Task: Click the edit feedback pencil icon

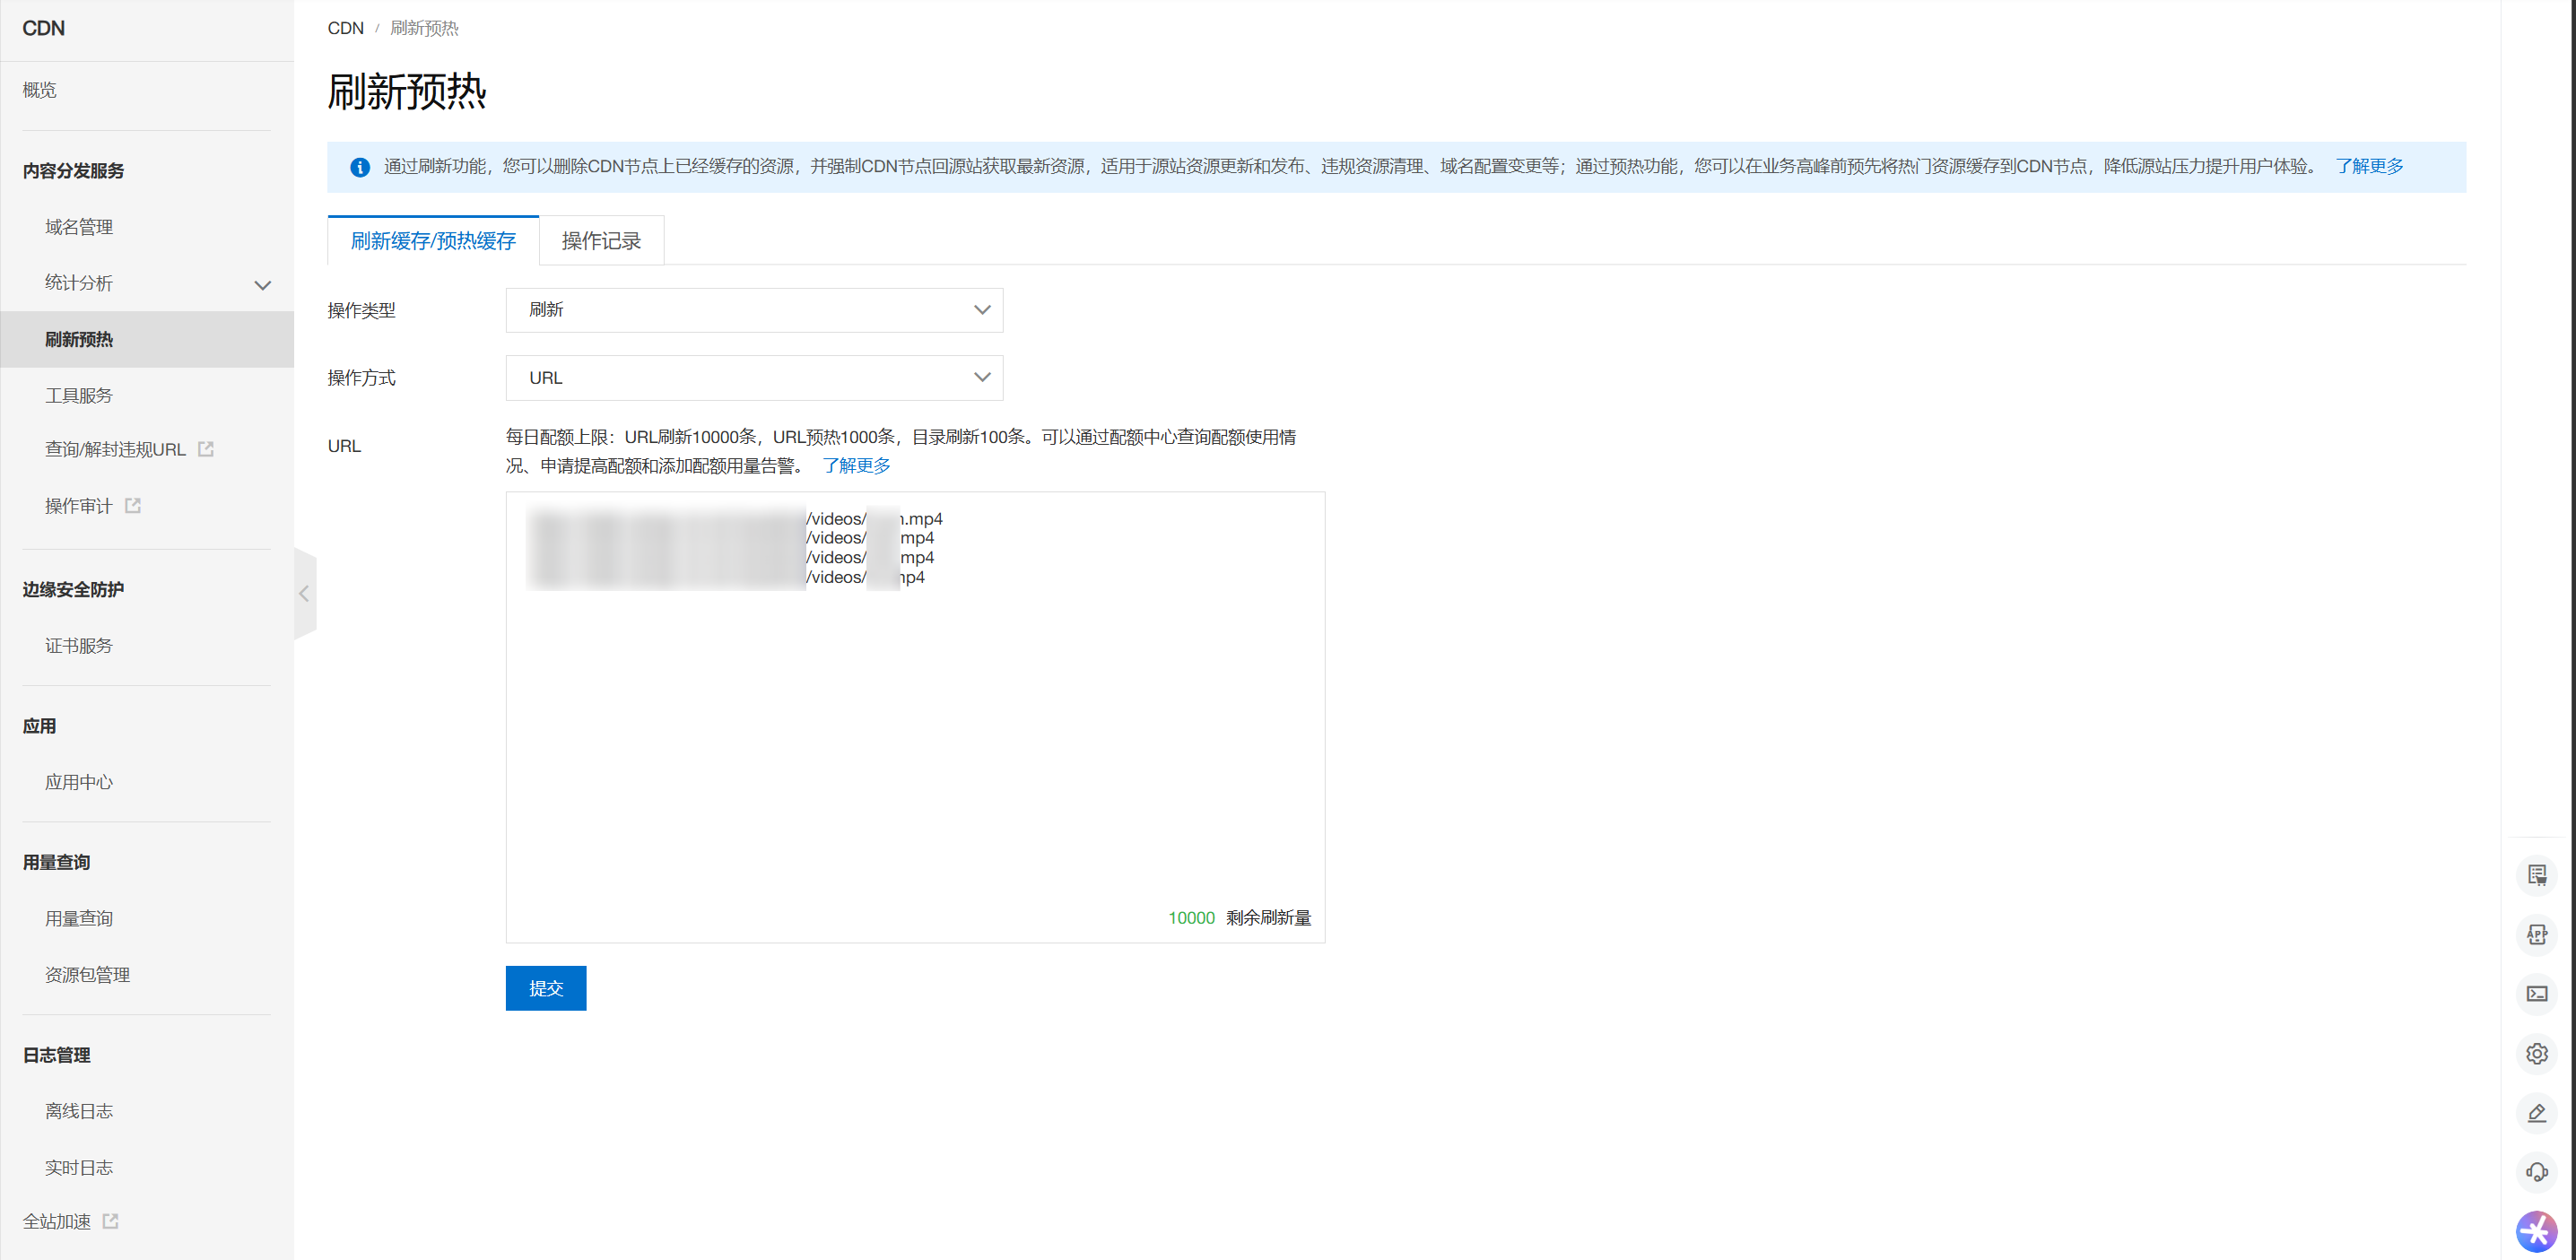Action: [x=2536, y=1112]
